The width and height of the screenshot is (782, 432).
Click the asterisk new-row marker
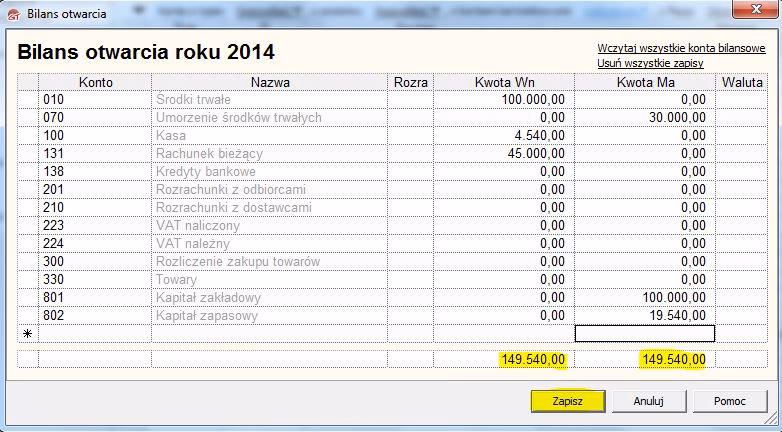[x=28, y=334]
